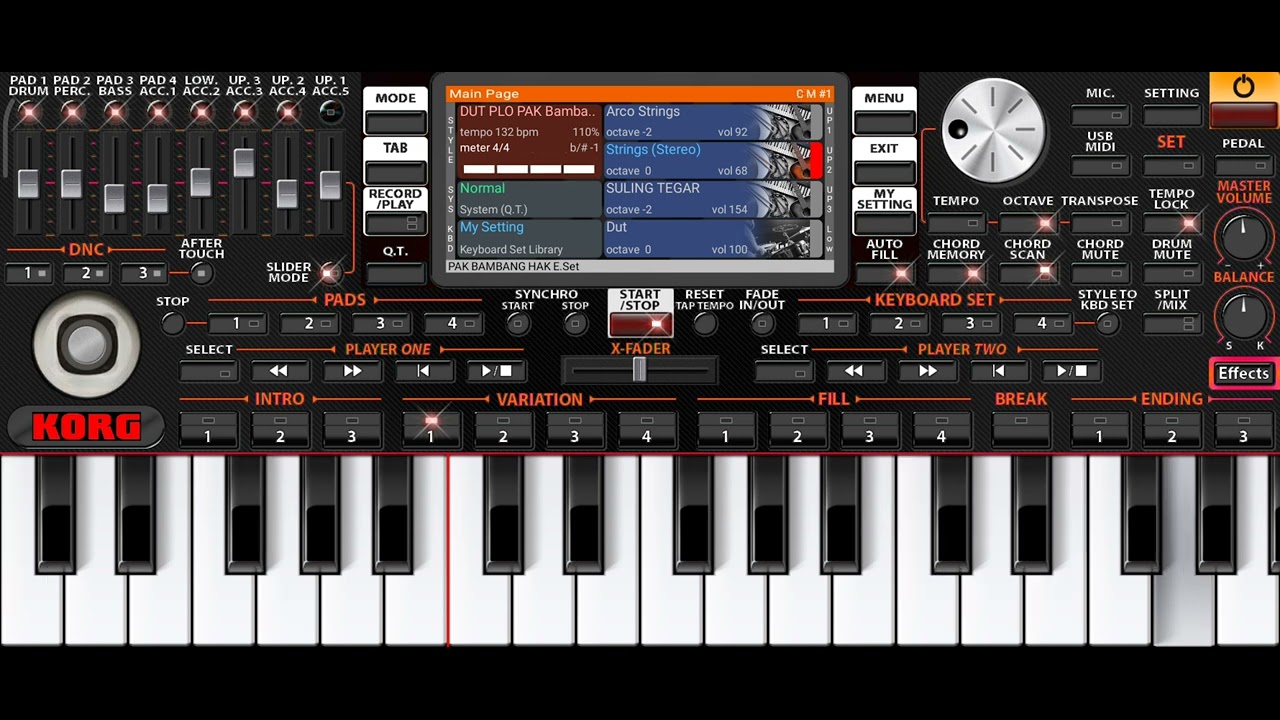Move the X-FADER slider

point(639,371)
